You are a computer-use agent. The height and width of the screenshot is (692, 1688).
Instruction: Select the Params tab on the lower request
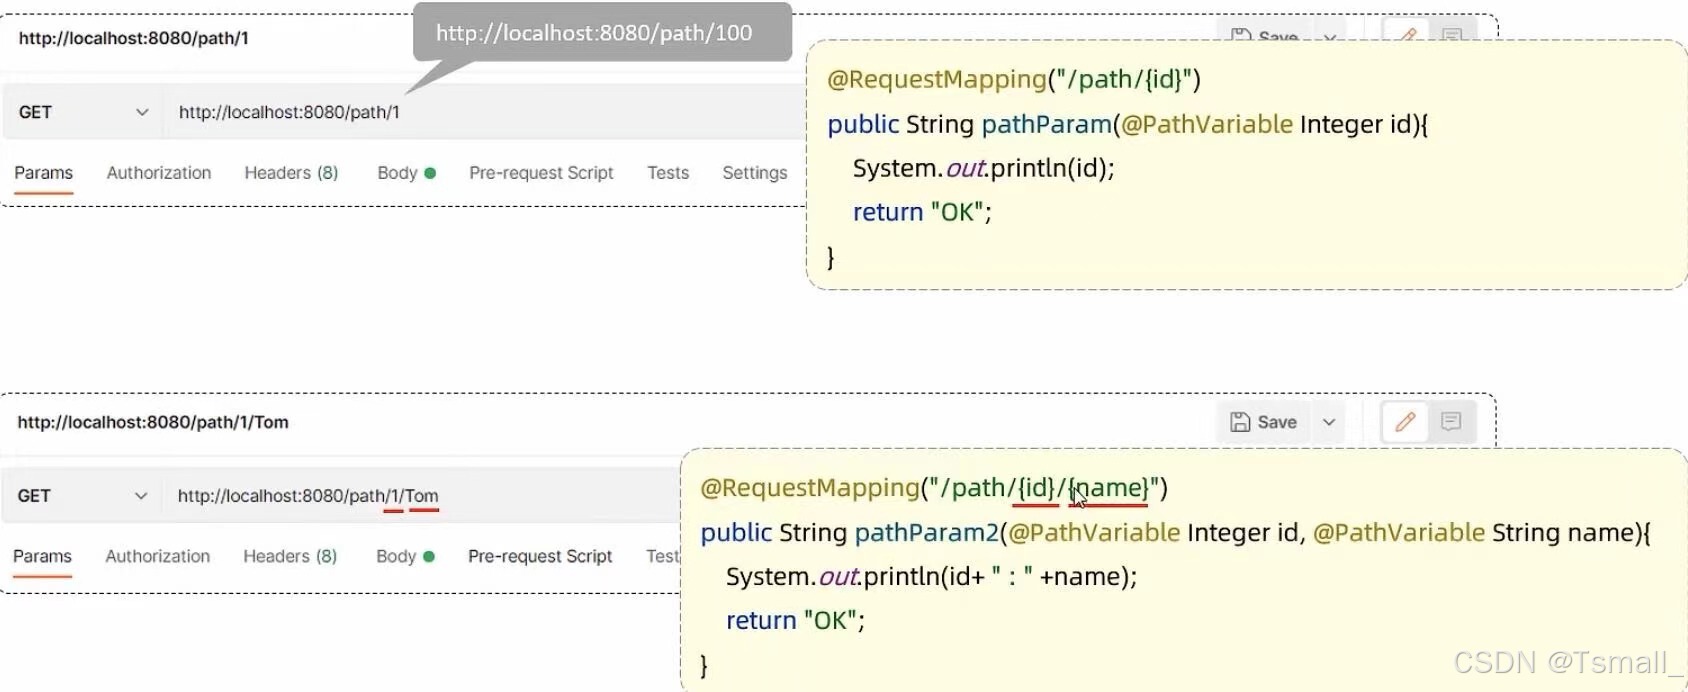42,556
